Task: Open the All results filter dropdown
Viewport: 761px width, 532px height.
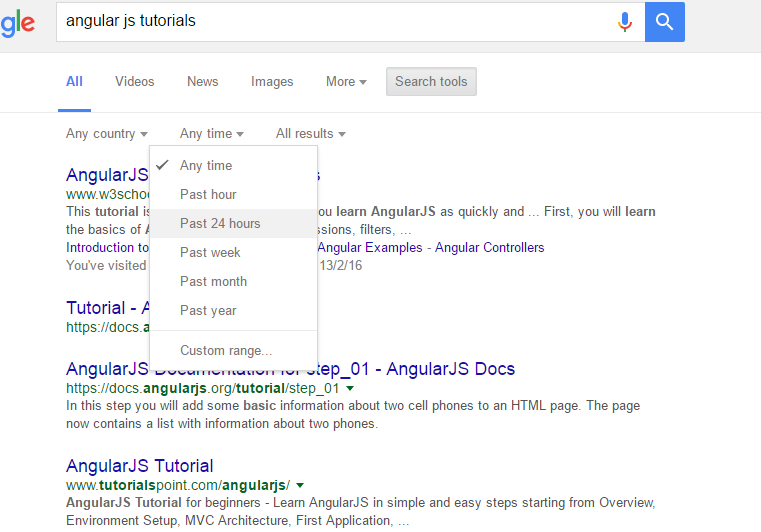Action: pyautogui.click(x=311, y=133)
